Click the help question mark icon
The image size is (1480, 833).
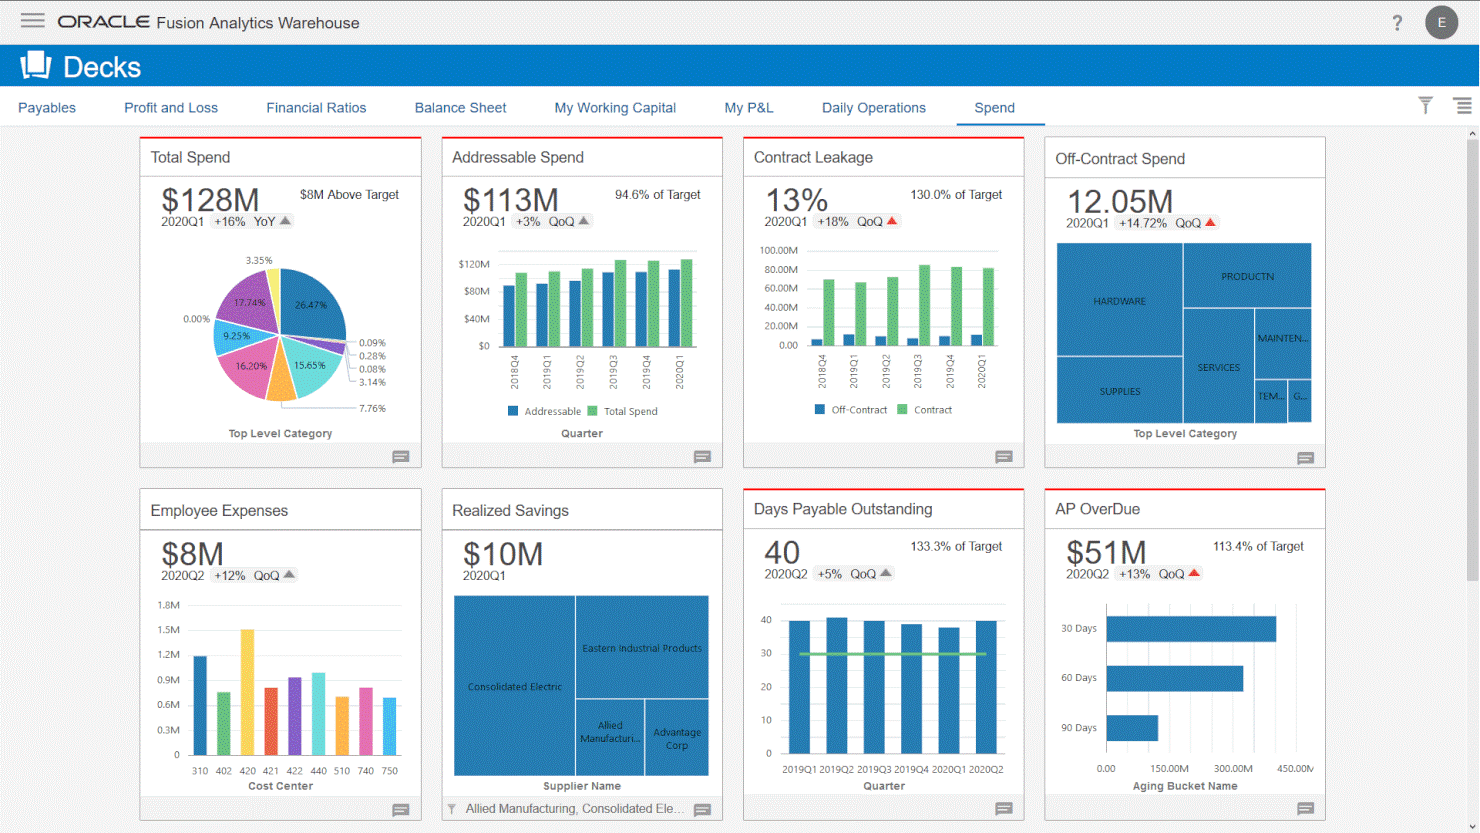point(1397,23)
